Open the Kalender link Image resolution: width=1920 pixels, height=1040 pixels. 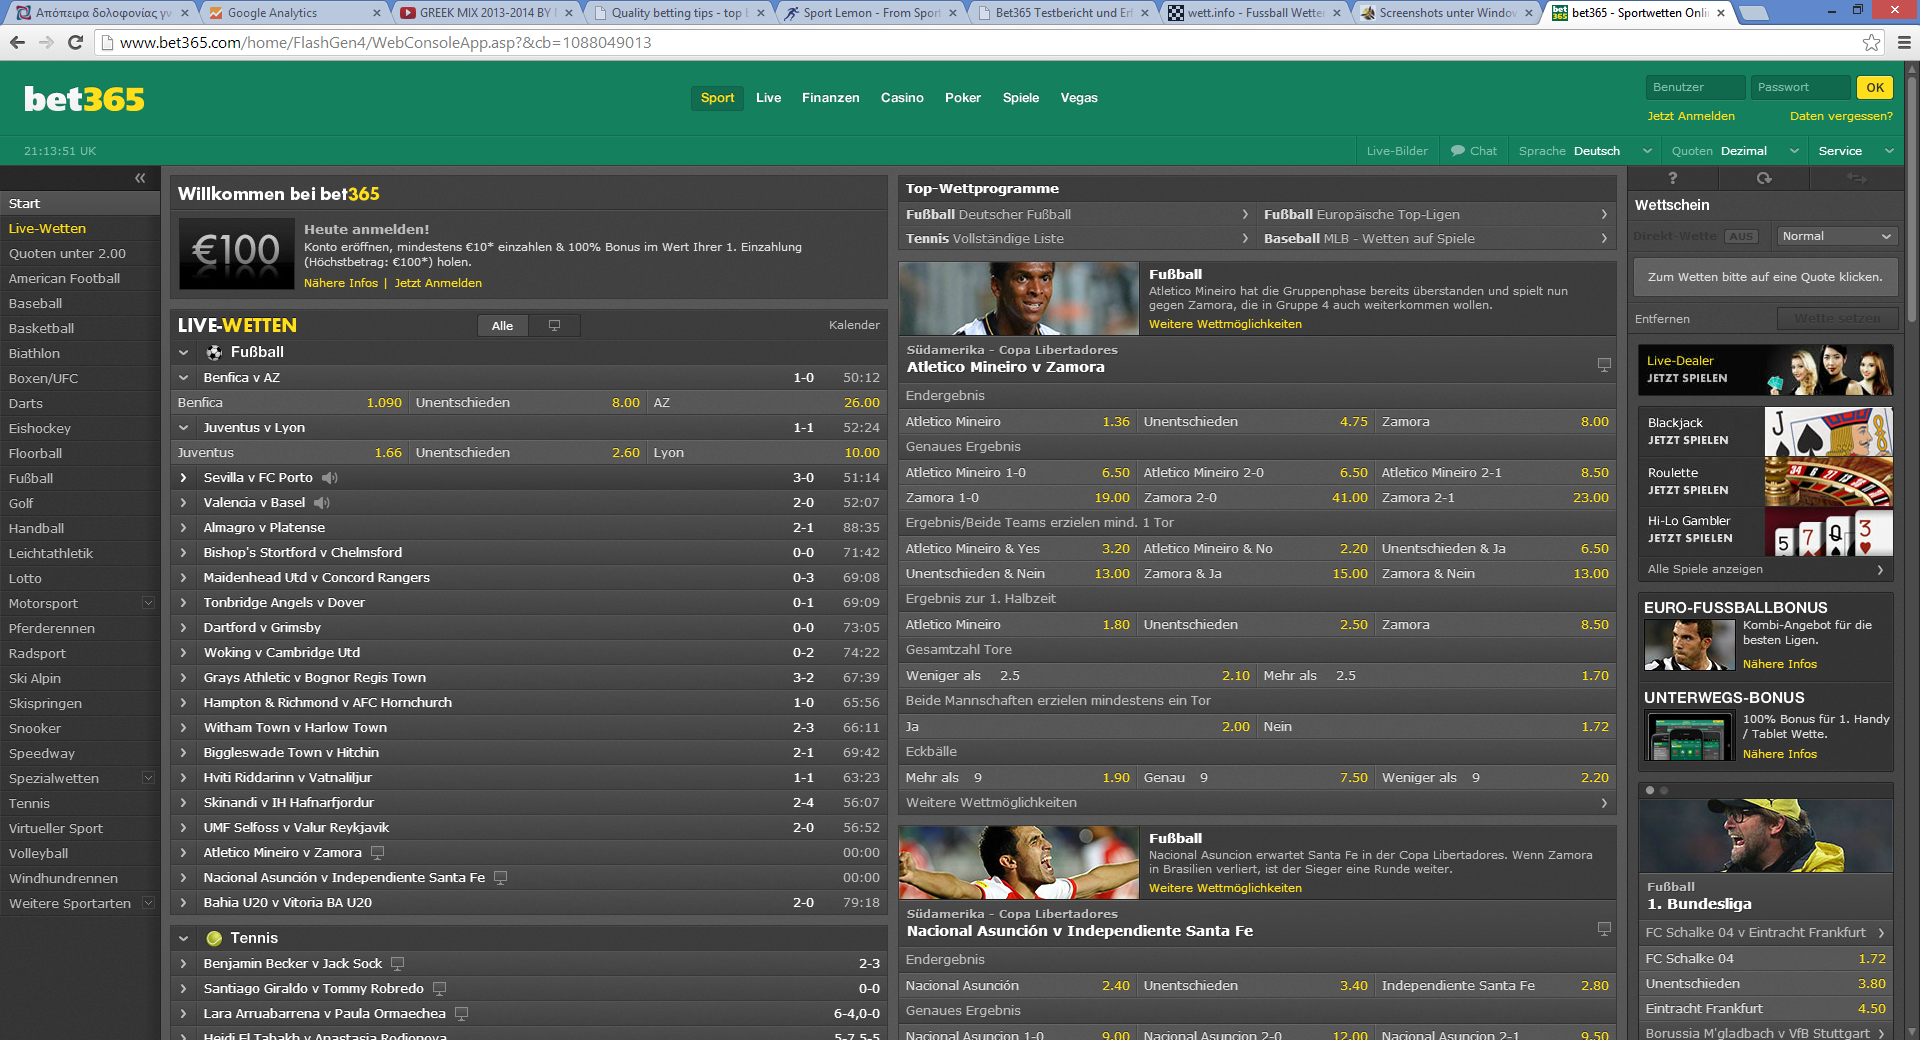click(x=854, y=325)
